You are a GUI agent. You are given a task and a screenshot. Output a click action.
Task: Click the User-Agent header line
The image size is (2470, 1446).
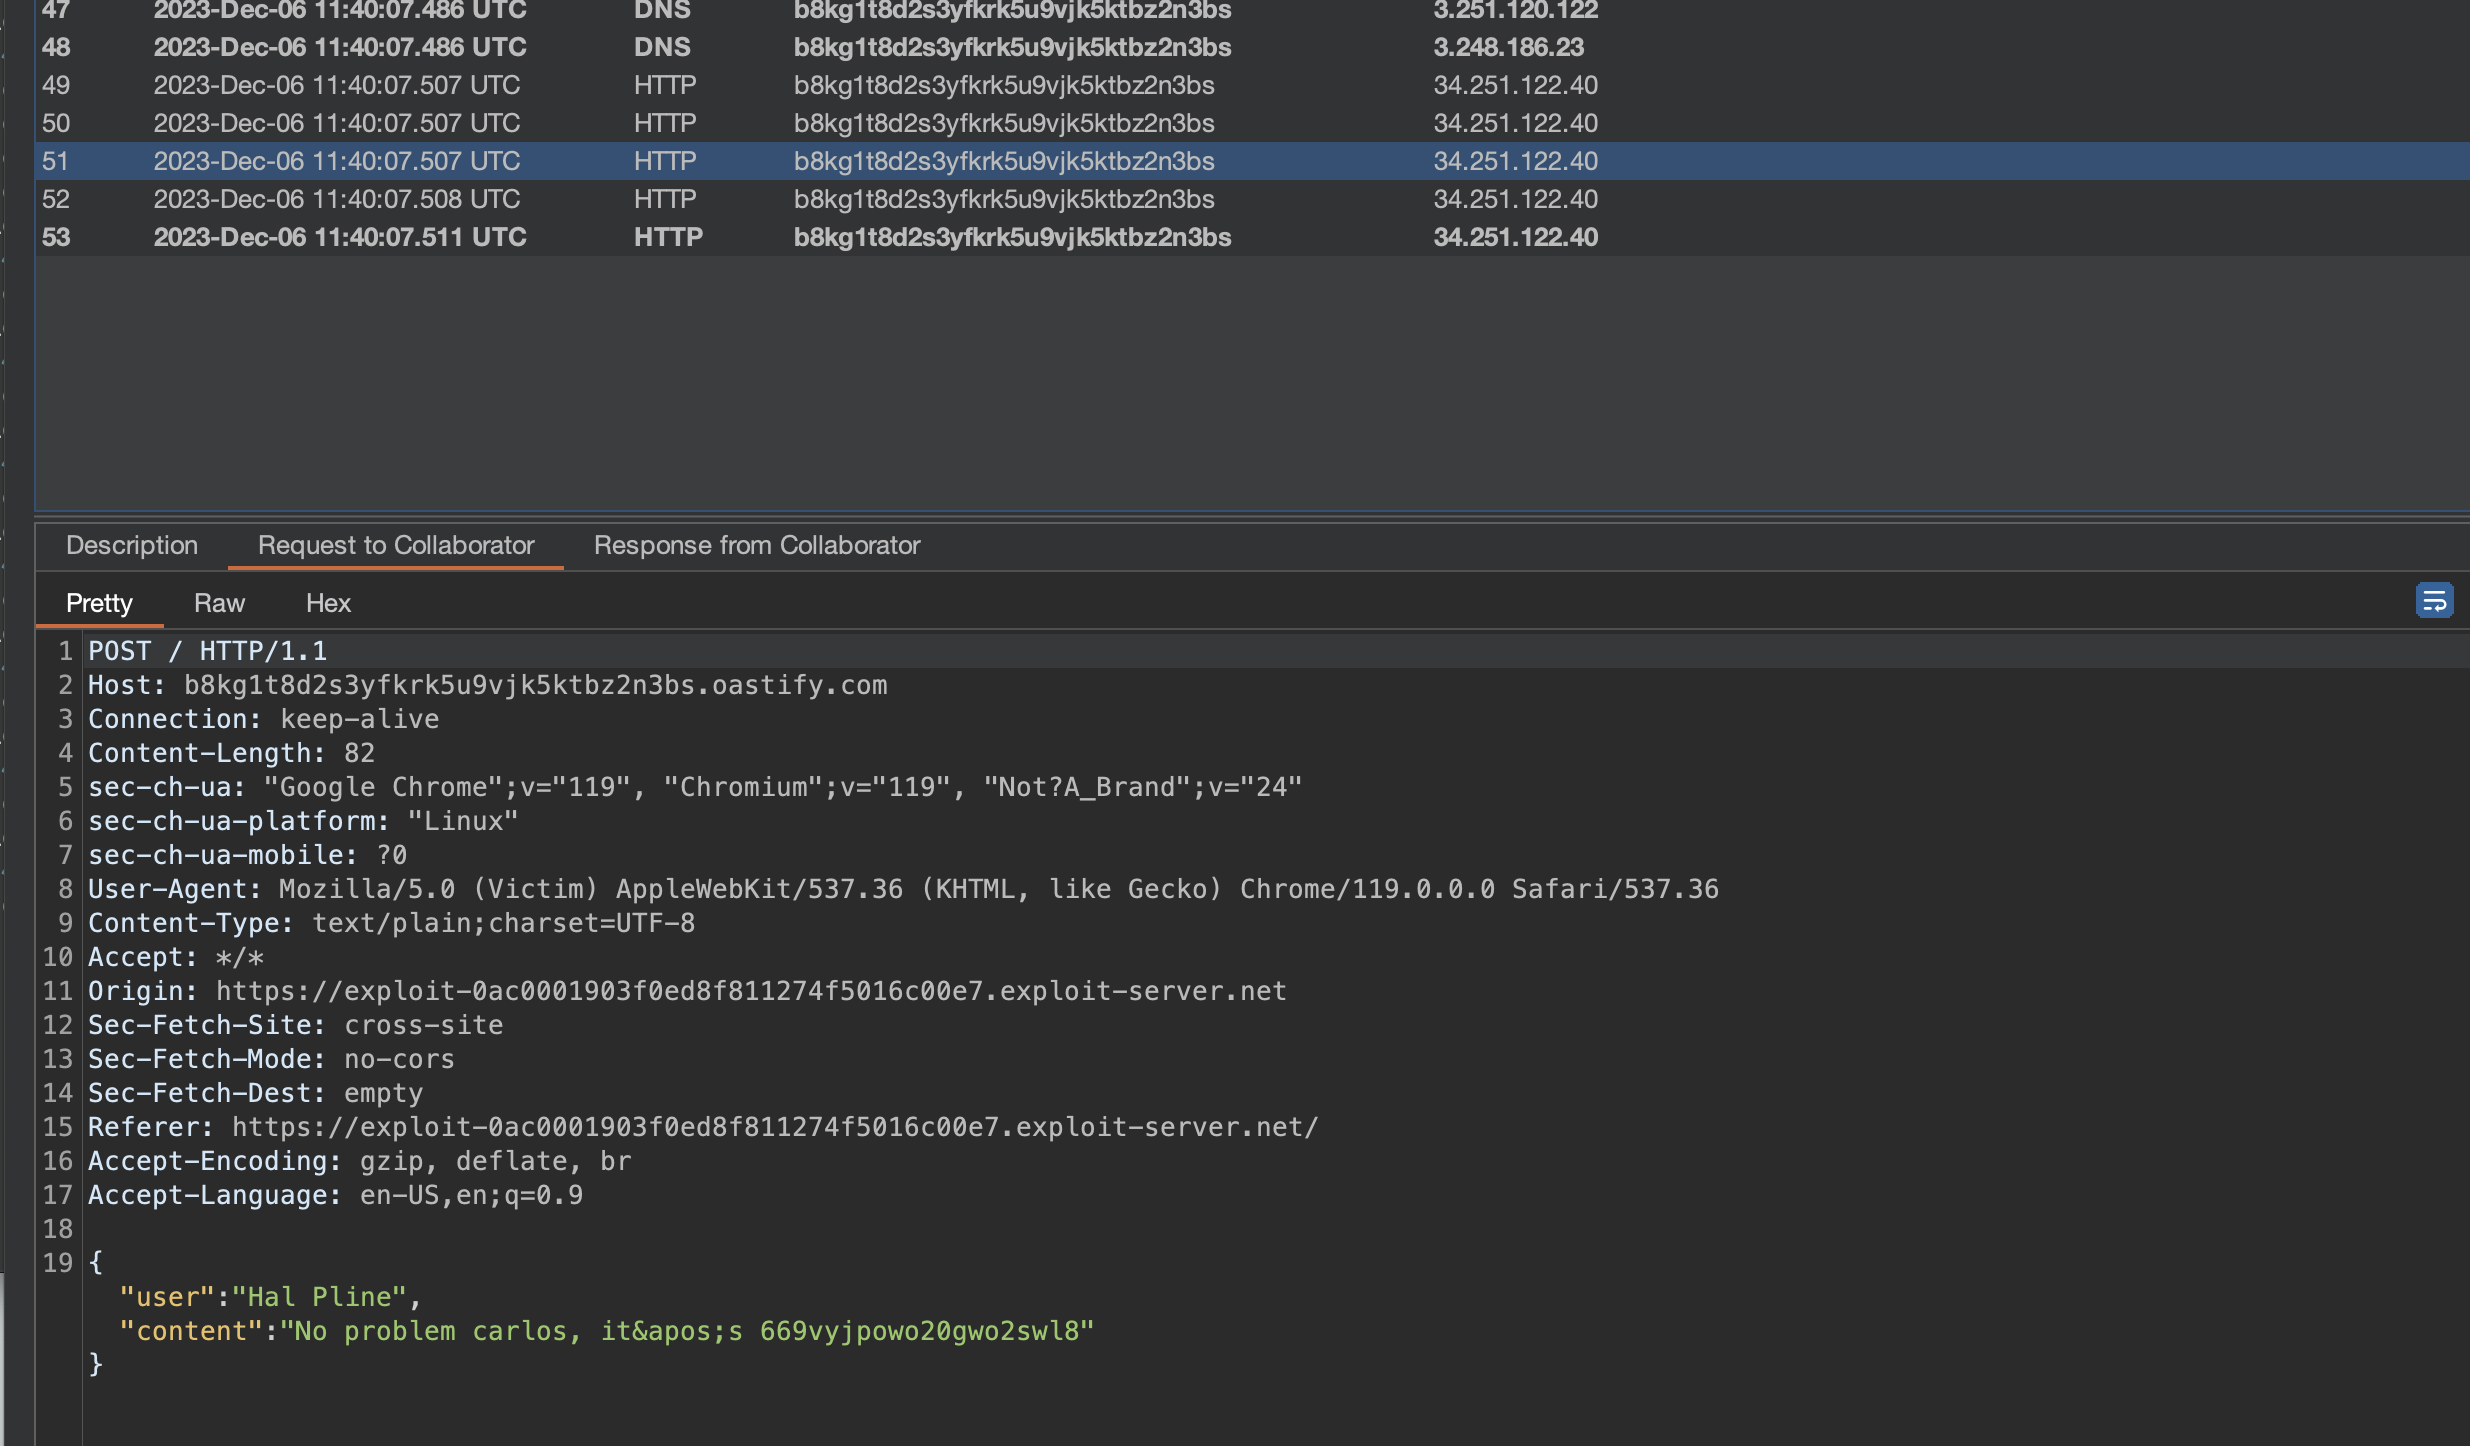click(x=902, y=889)
